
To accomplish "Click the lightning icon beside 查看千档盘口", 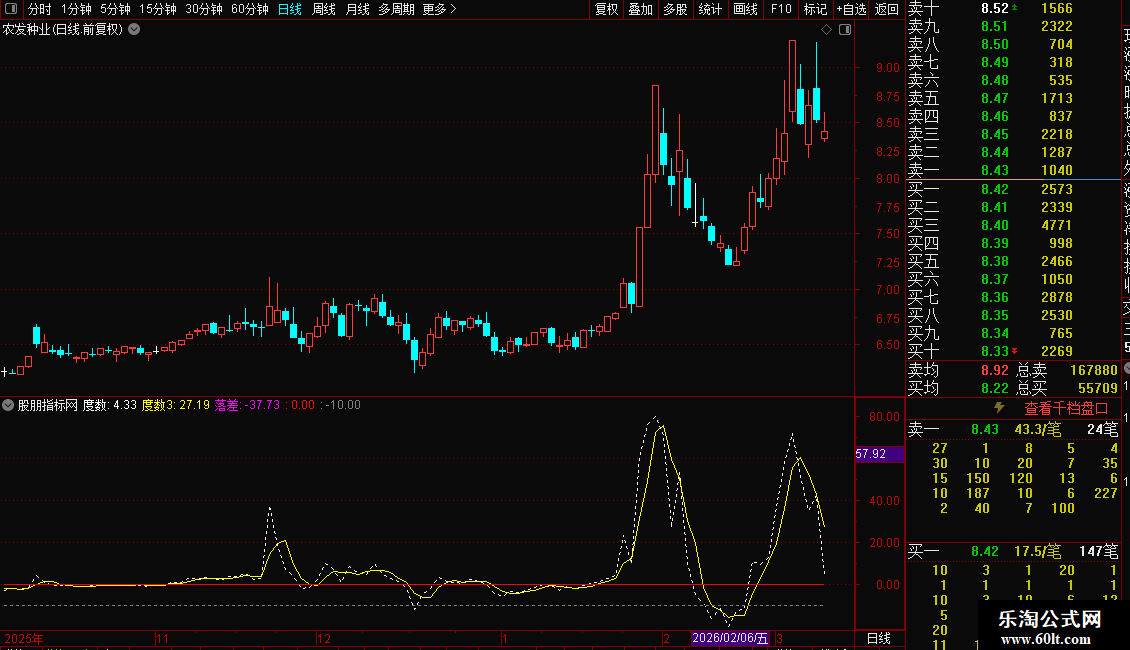I will pyautogui.click(x=999, y=408).
